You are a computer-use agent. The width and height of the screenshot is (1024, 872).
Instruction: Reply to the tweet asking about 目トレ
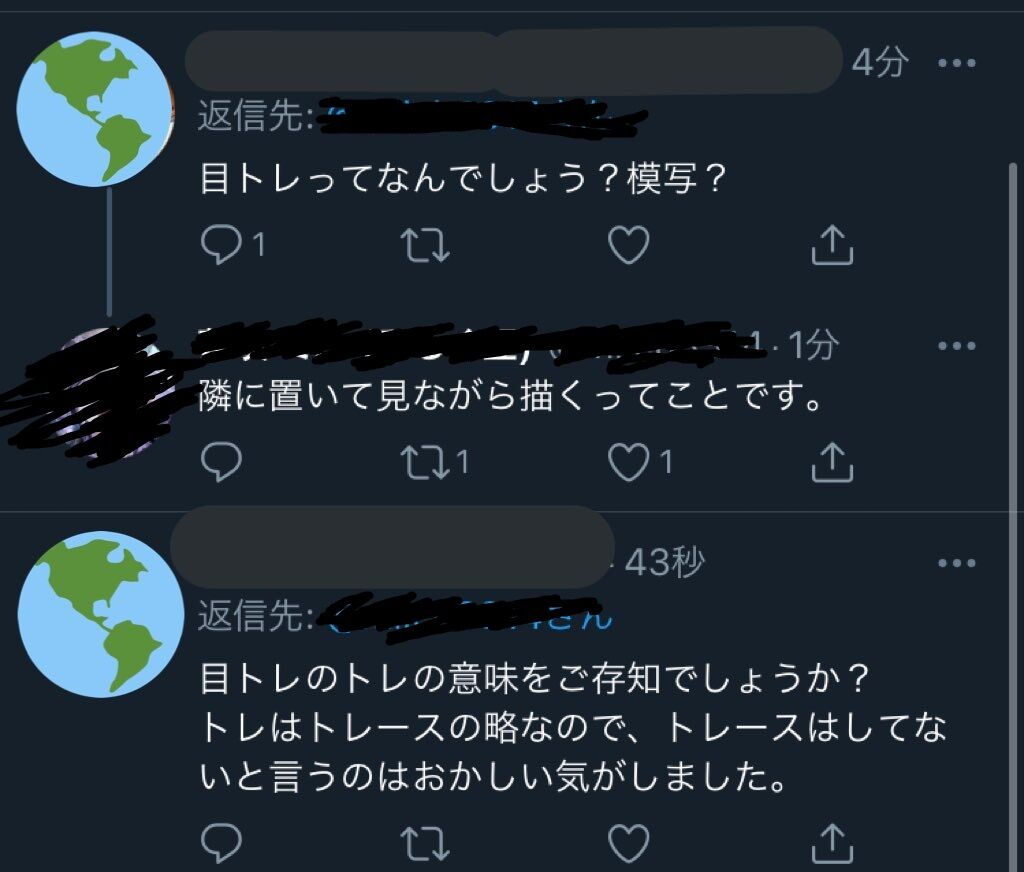click(222, 240)
